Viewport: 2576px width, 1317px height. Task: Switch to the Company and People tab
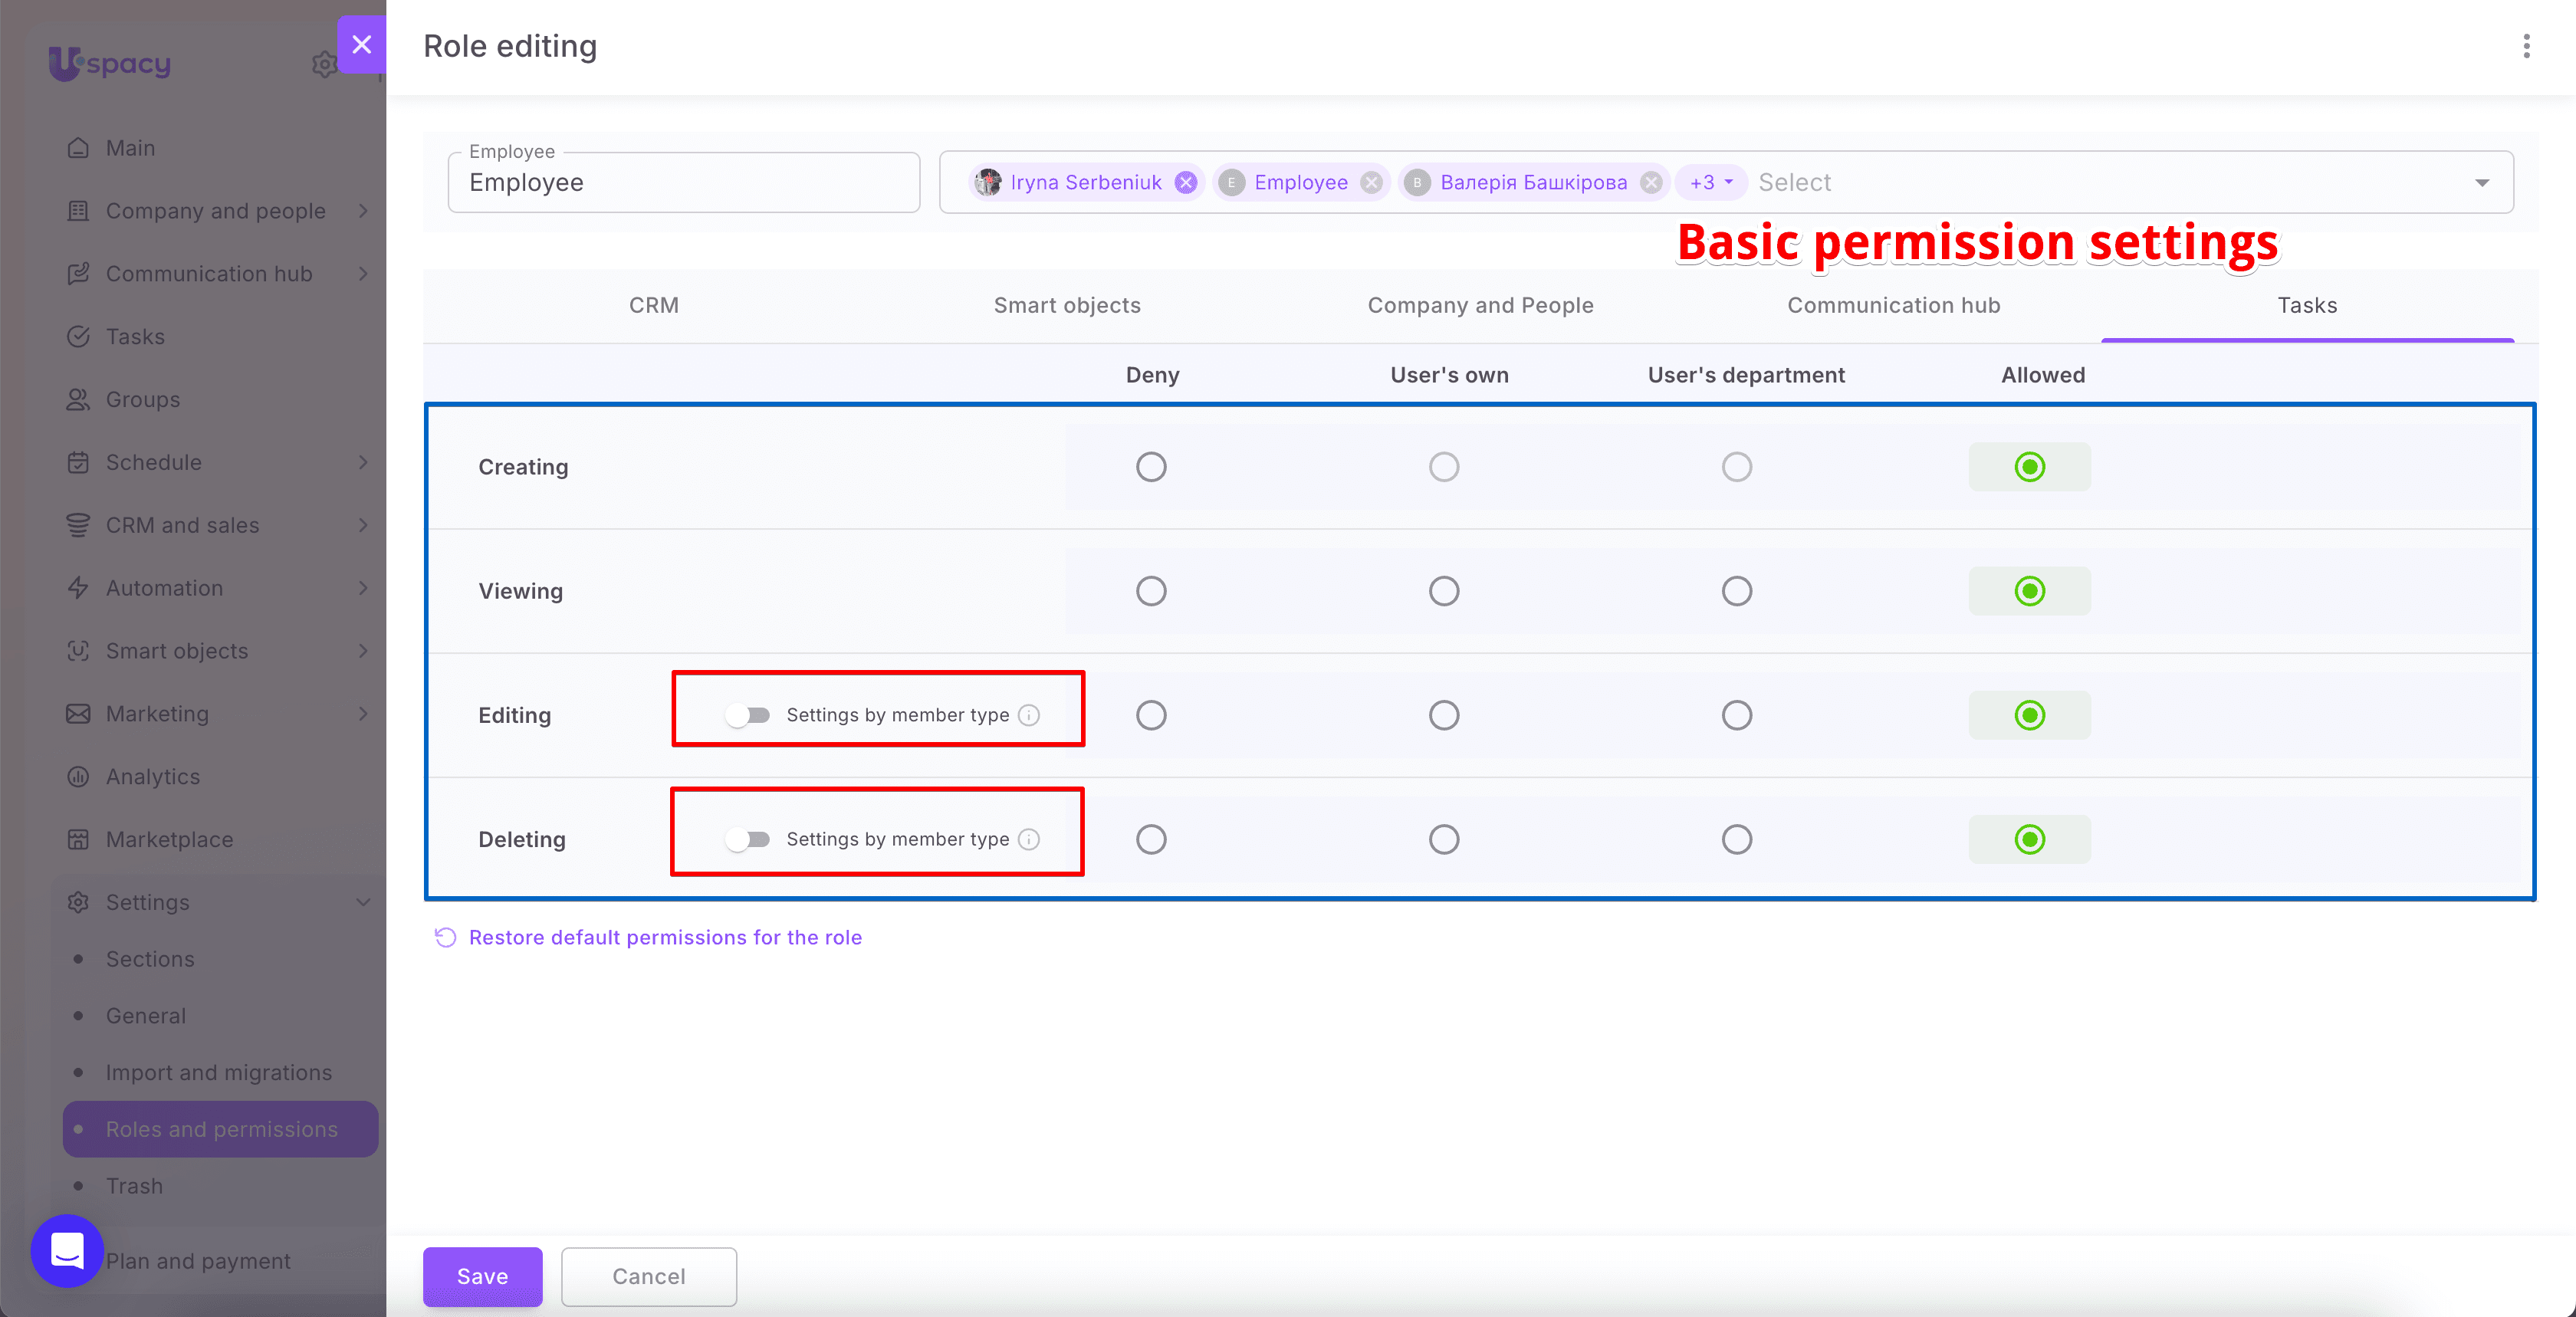(x=1481, y=305)
